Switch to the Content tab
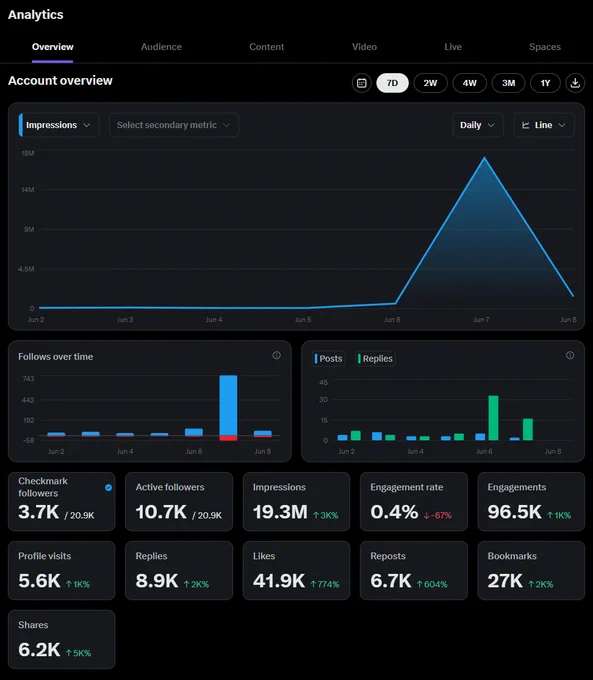Viewport: 593px width, 680px height. pos(266,47)
